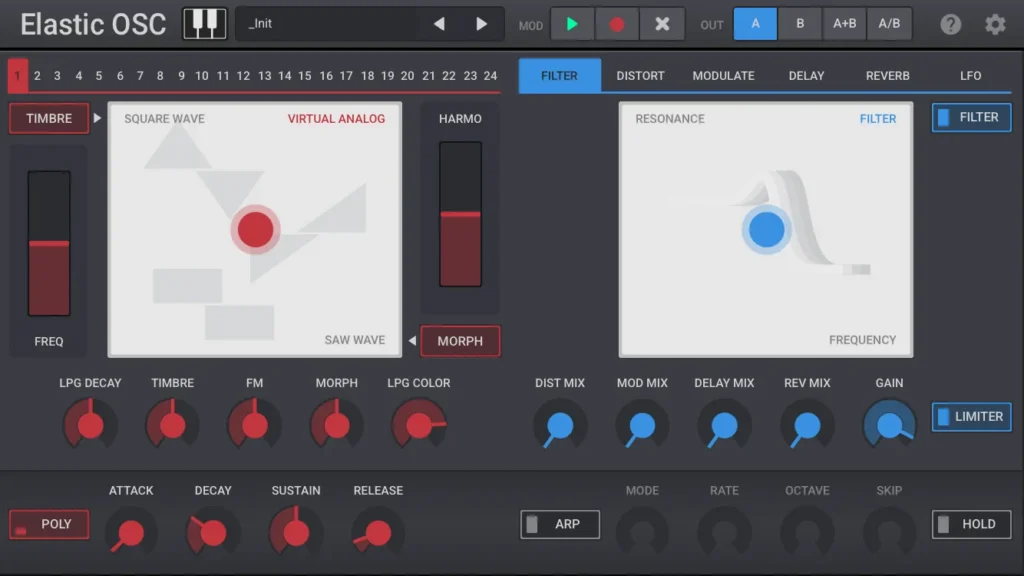1024x576 pixels.
Task: Open the piano keyboard icon
Action: pos(204,24)
